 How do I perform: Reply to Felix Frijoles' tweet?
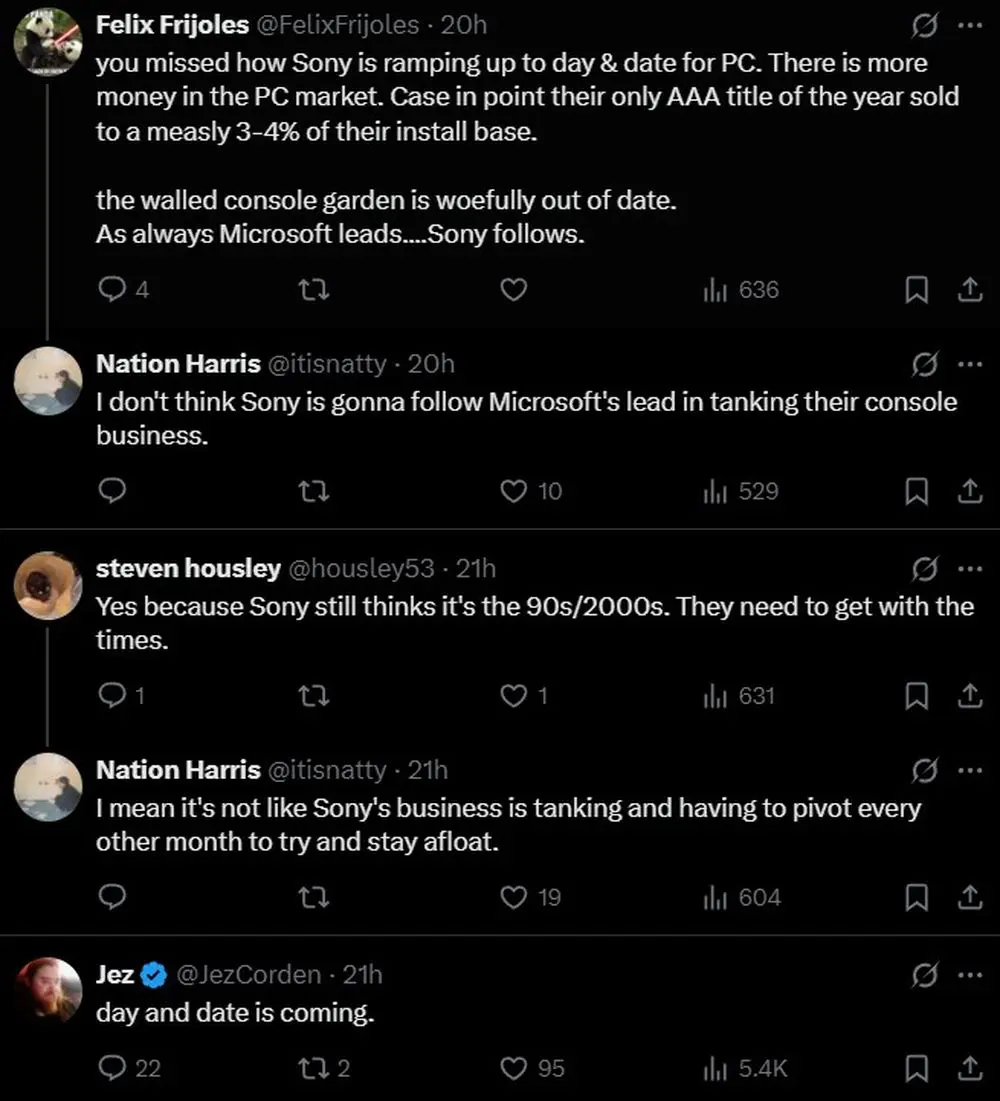click(x=111, y=290)
